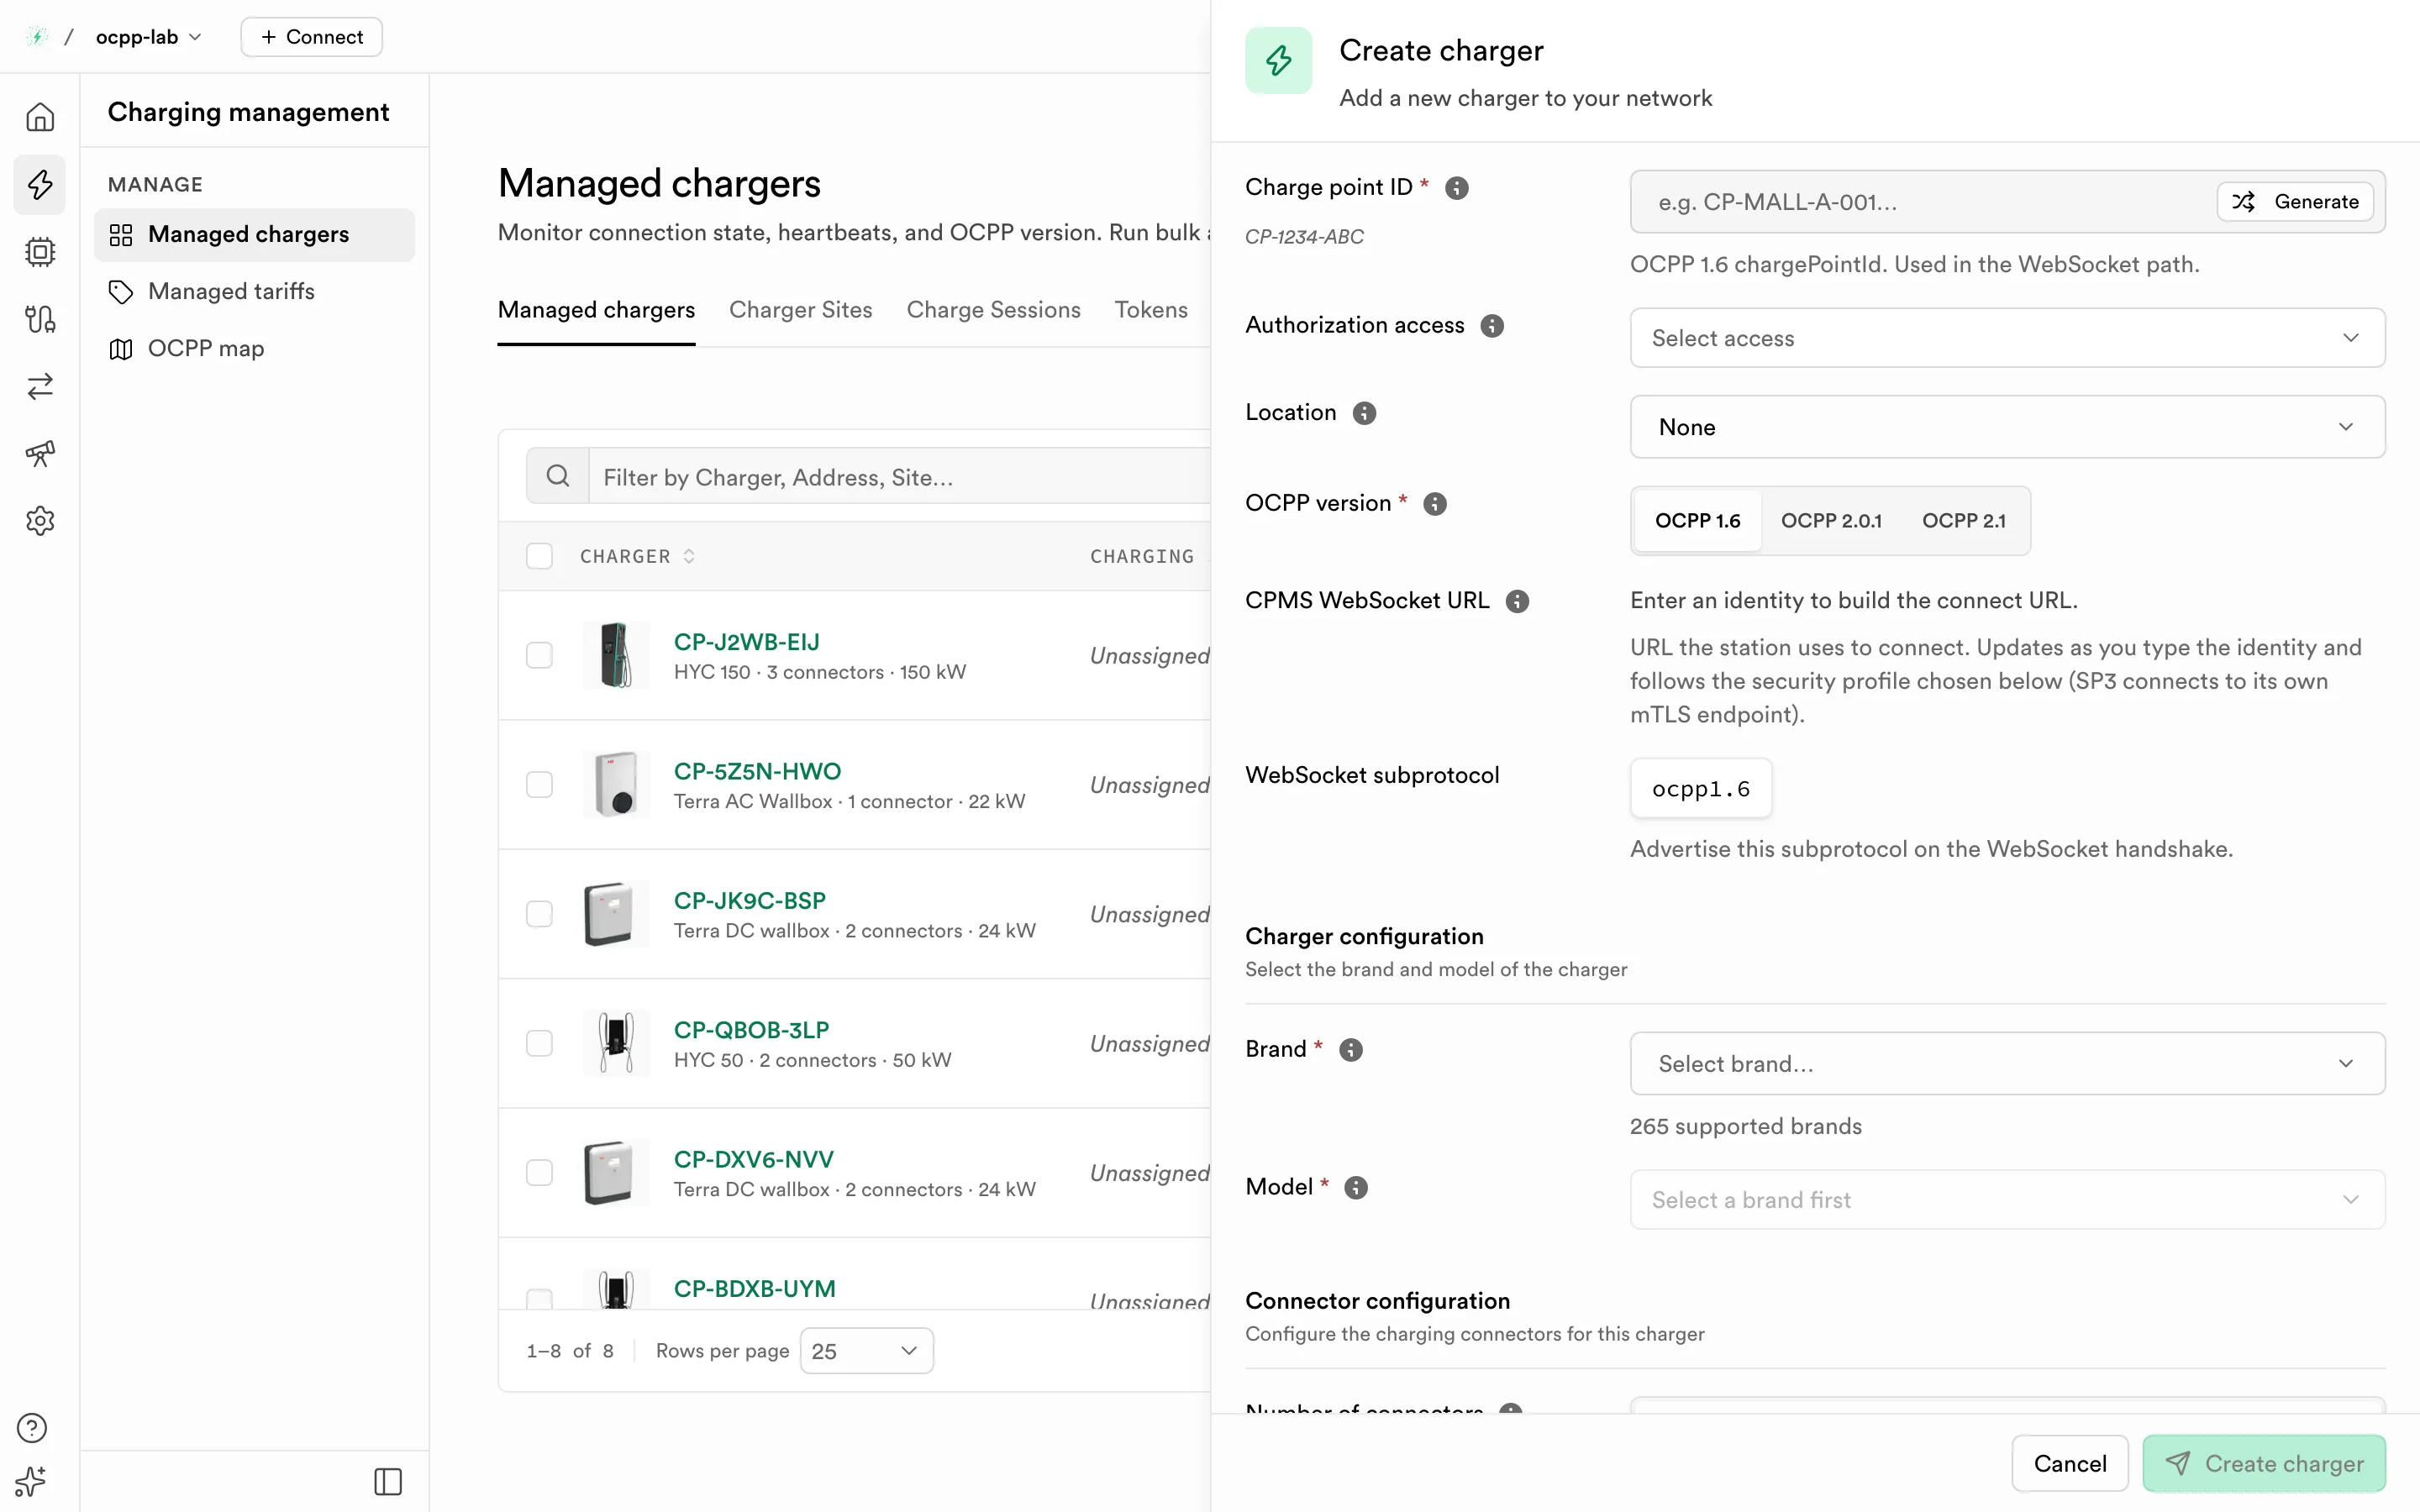Open the Home icon in left sidebar
The height and width of the screenshot is (1512, 2420).
pyautogui.click(x=40, y=118)
